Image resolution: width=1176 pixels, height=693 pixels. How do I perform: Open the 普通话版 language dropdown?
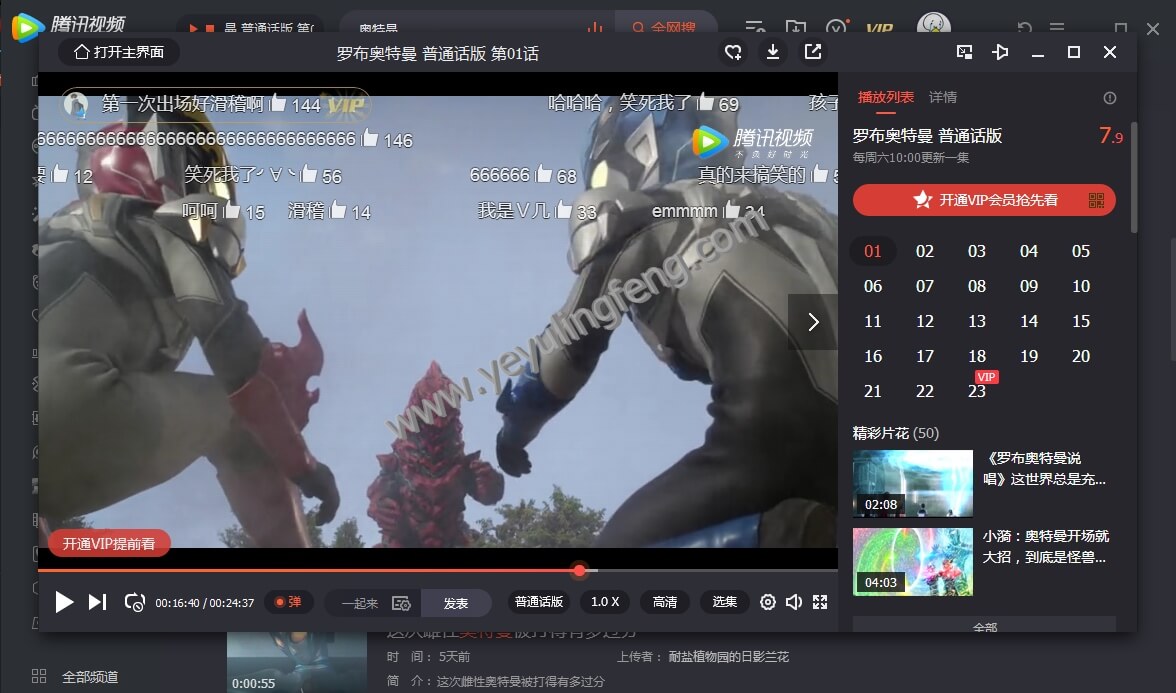(x=538, y=602)
